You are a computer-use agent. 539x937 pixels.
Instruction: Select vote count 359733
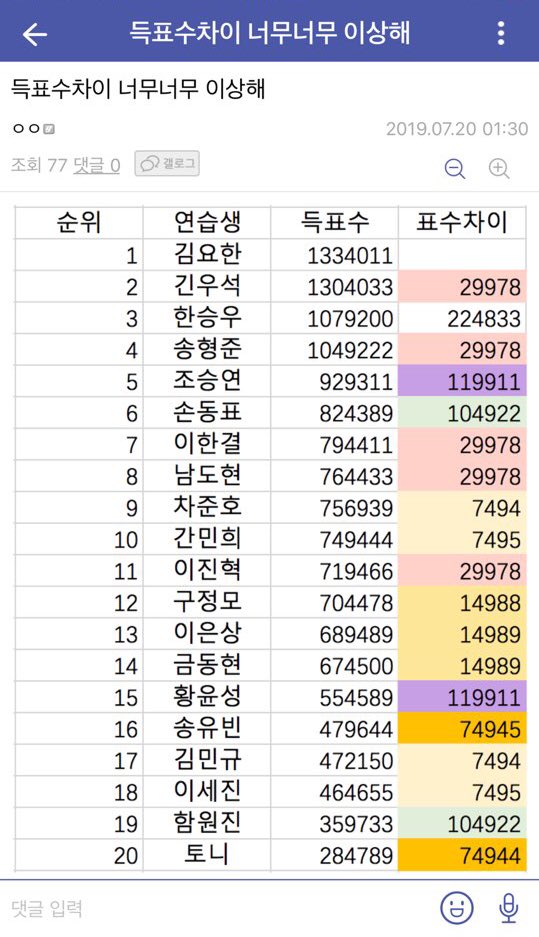pyautogui.click(x=356, y=826)
